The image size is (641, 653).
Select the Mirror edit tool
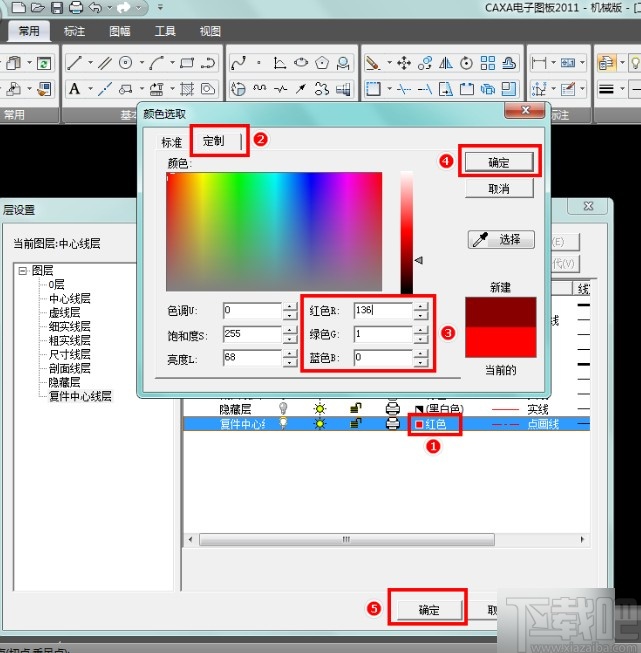[446, 63]
